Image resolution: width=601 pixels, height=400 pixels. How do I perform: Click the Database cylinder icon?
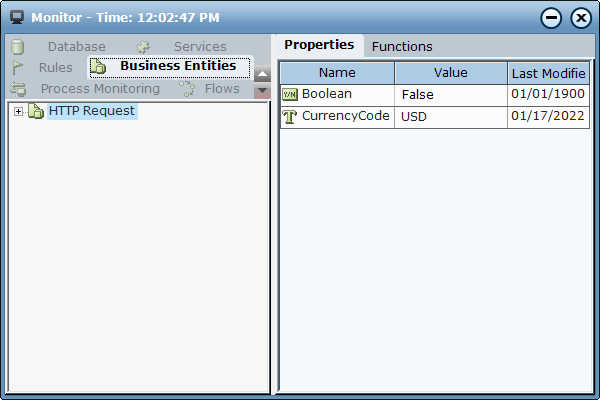(17, 47)
